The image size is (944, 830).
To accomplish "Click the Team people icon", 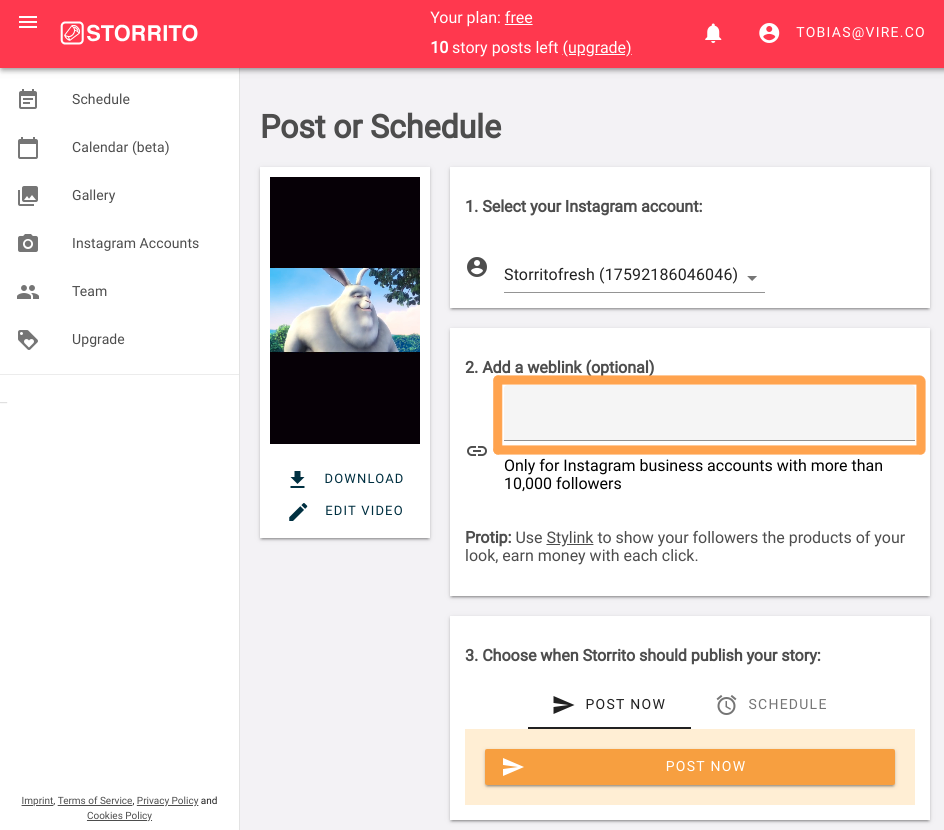I will click(x=28, y=292).
